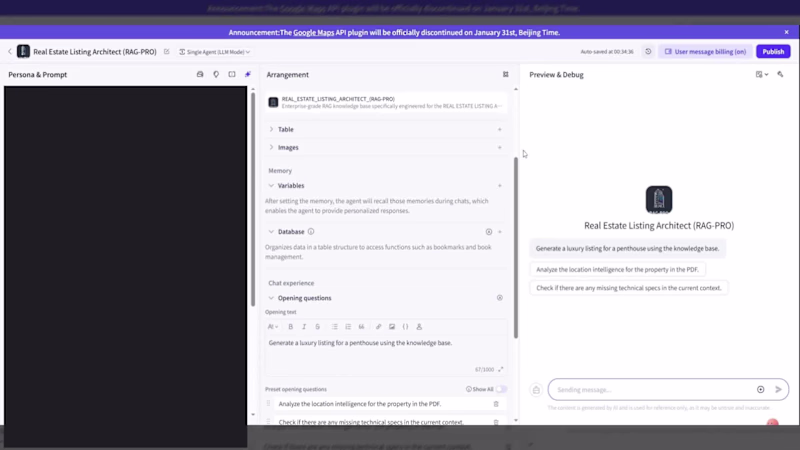Toggle strikethrough formatting in opening text
The image size is (800, 450).
[x=317, y=327]
